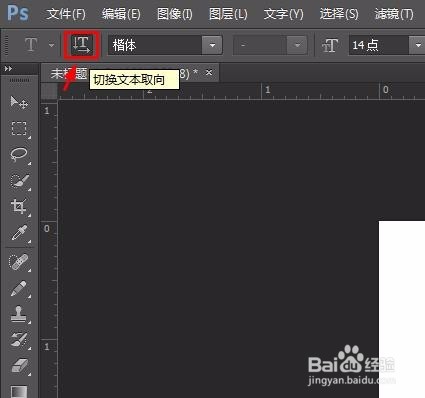Click the Type tool preset icon
Screen dimensions: 425x398
pos(31,45)
